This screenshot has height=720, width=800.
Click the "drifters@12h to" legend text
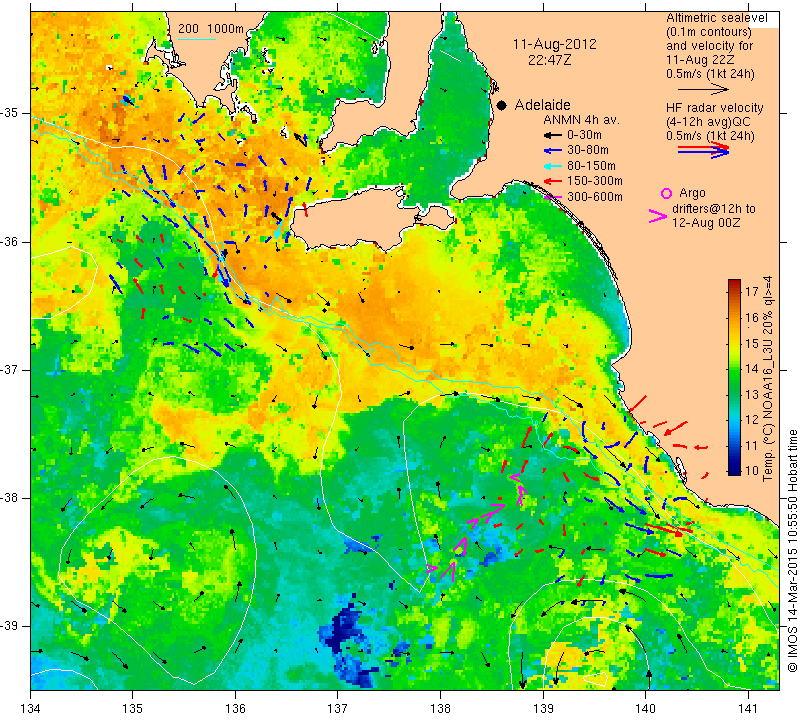click(x=714, y=209)
